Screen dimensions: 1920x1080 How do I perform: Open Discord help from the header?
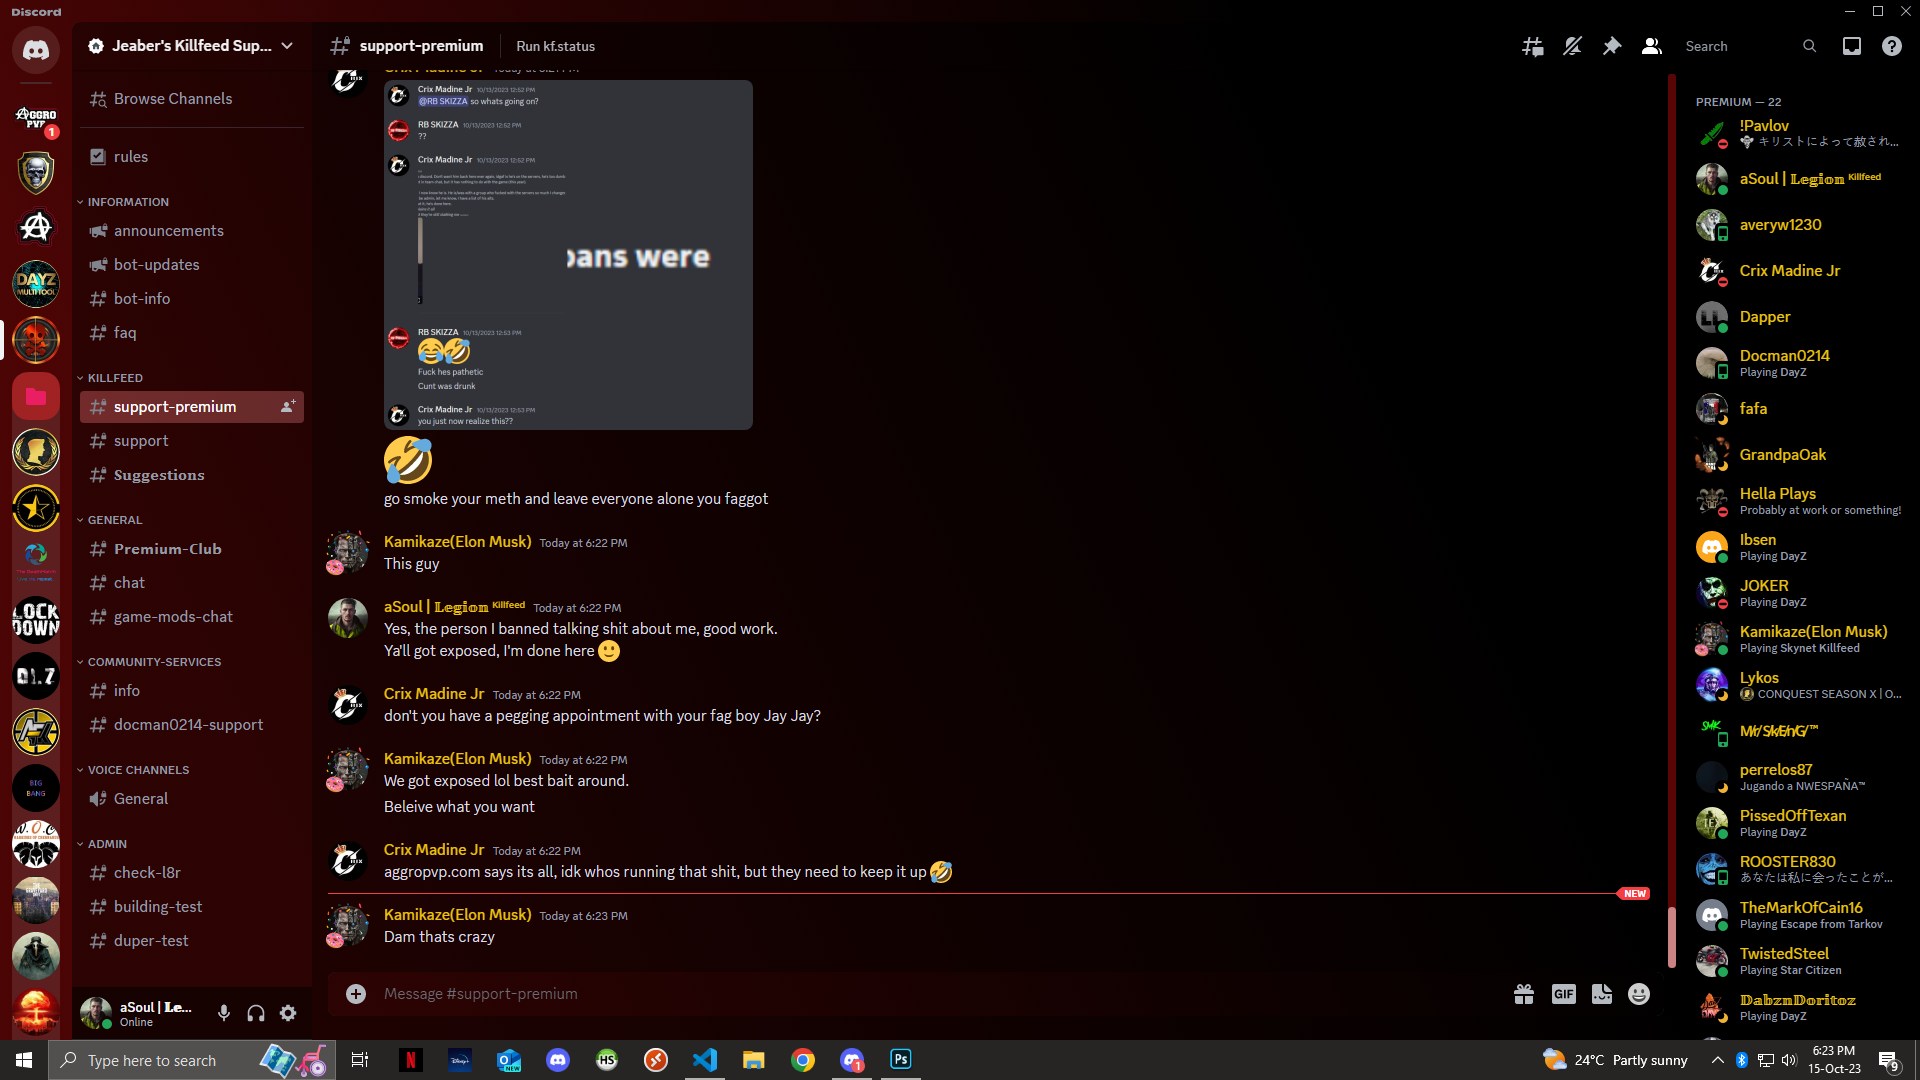pyautogui.click(x=1892, y=46)
